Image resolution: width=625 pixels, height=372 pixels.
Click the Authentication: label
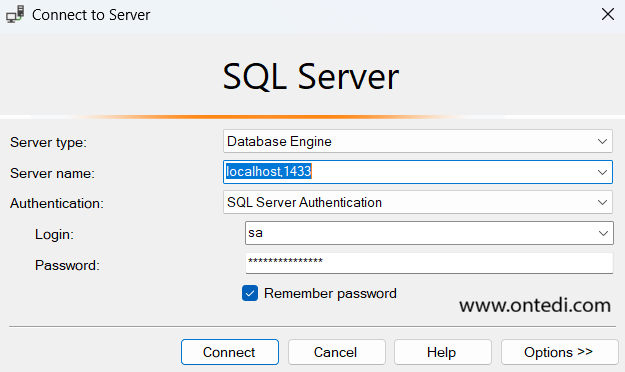57,204
